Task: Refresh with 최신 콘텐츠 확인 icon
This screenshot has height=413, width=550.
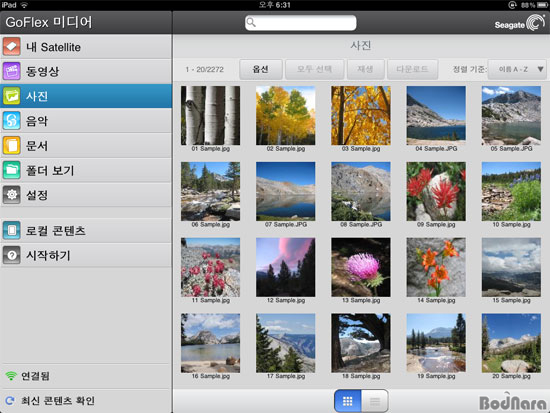Action: [10, 400]
